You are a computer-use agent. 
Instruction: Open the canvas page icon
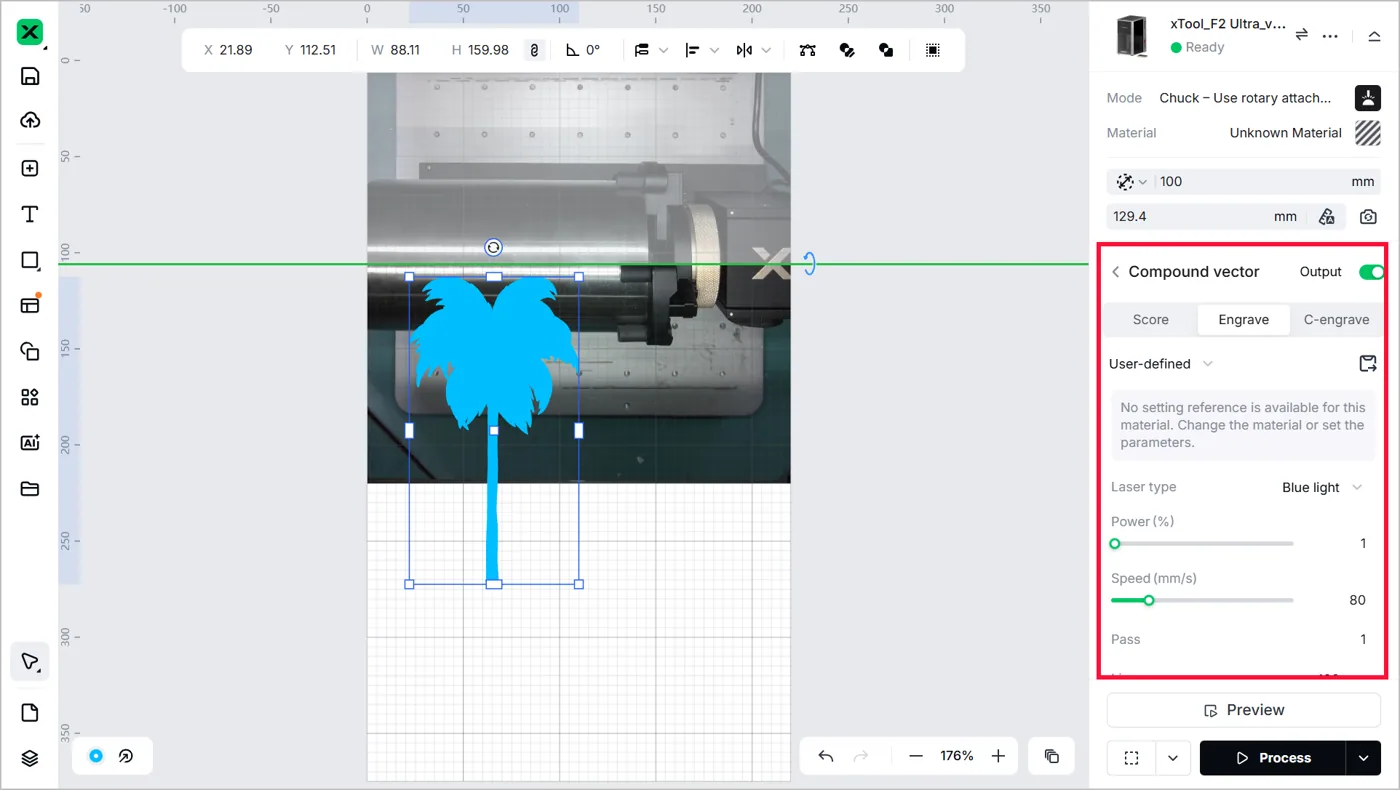tap(30, 712)
